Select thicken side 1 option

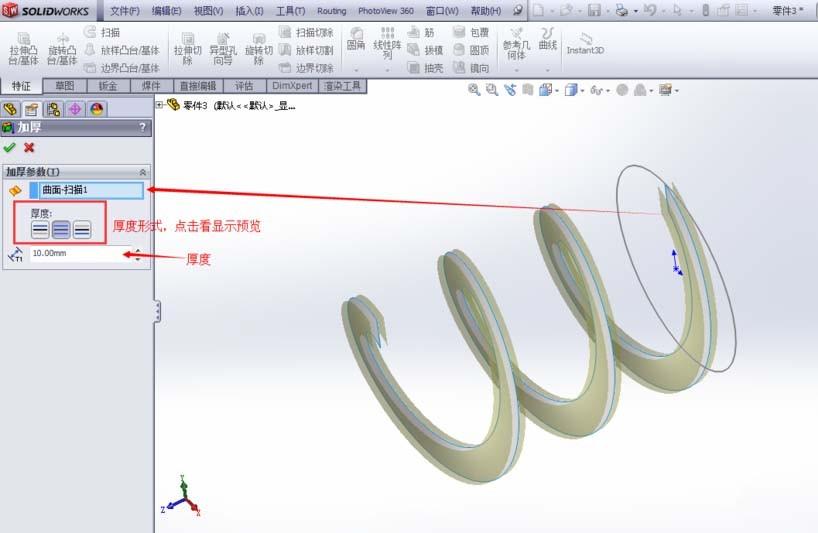click(x=40, y=229)
